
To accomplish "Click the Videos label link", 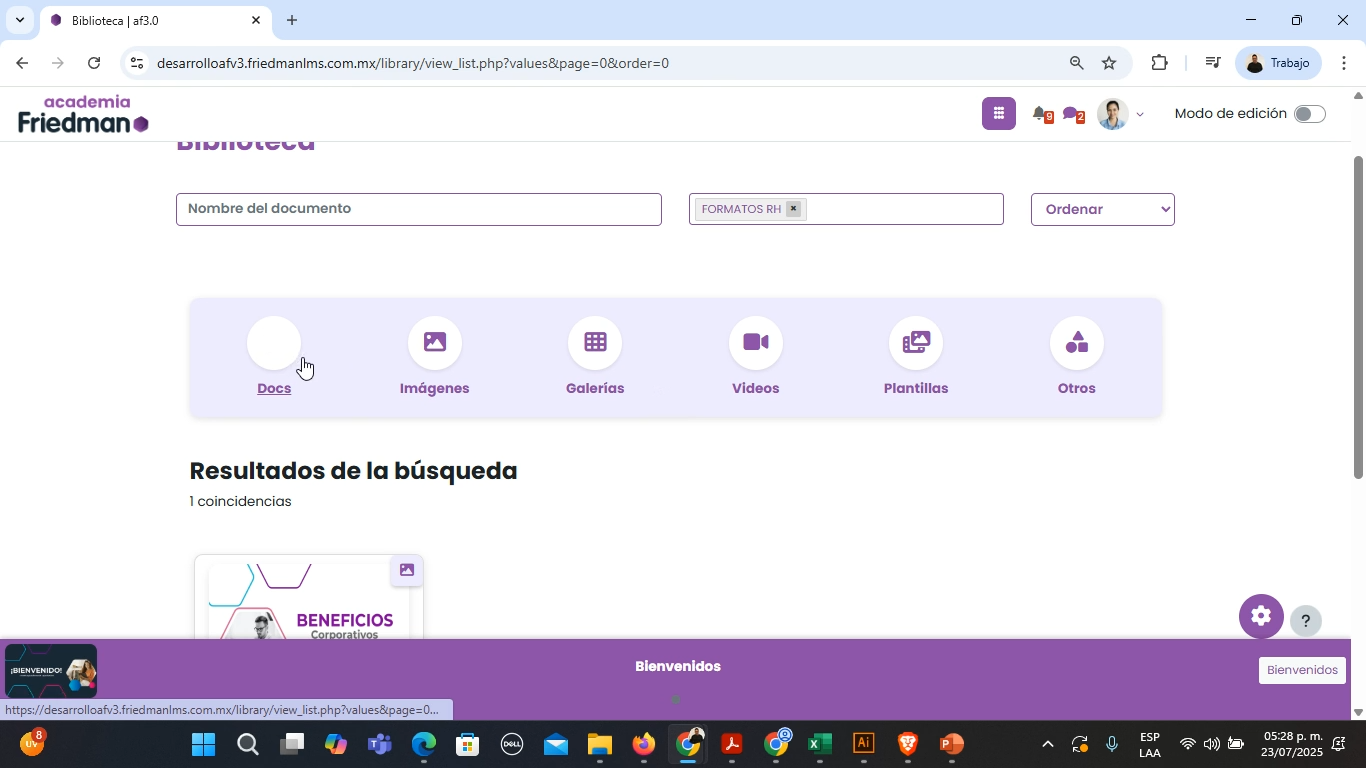I will click(756, 388).
